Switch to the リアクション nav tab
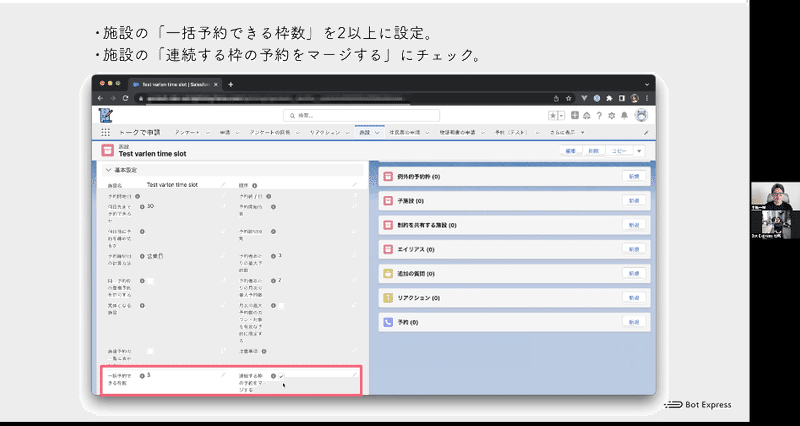This screenshot has width=800, height=426. (324, 133)
